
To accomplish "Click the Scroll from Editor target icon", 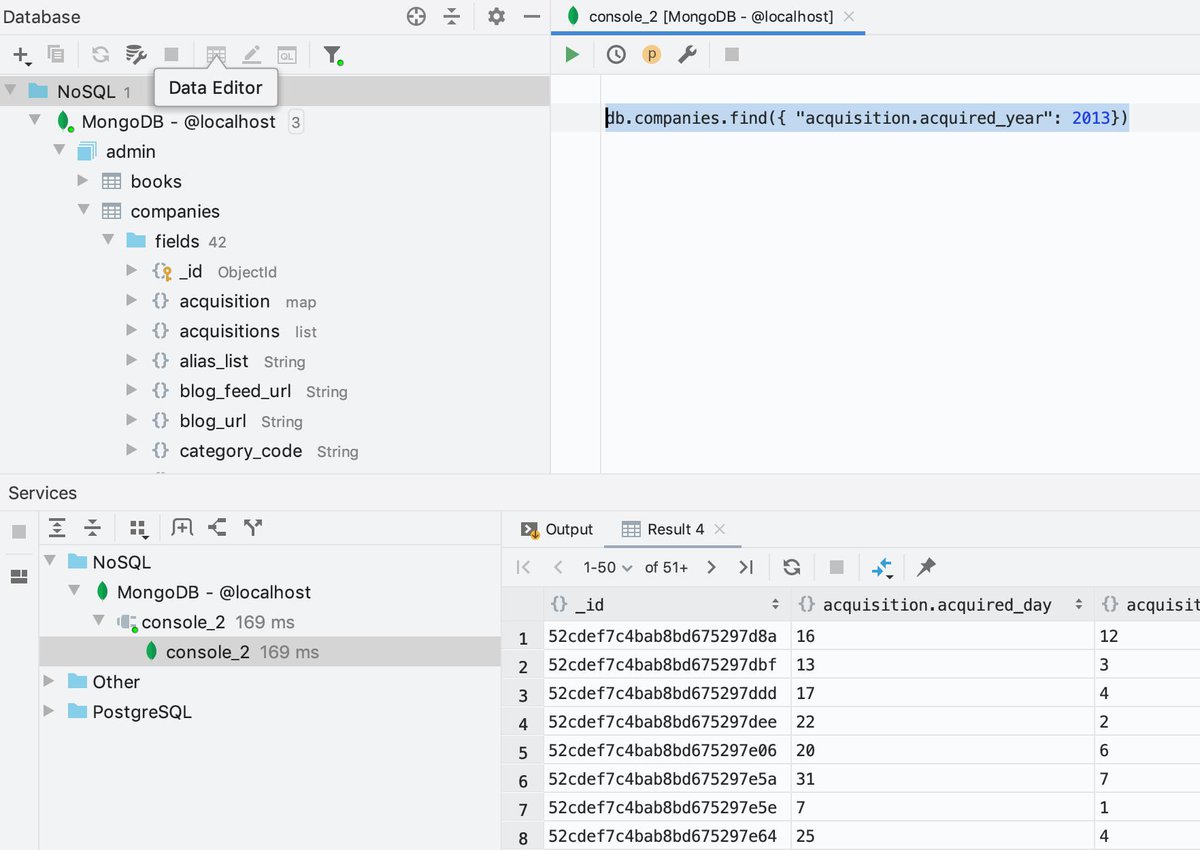I will pyautogui.click(x=417, y=16).
